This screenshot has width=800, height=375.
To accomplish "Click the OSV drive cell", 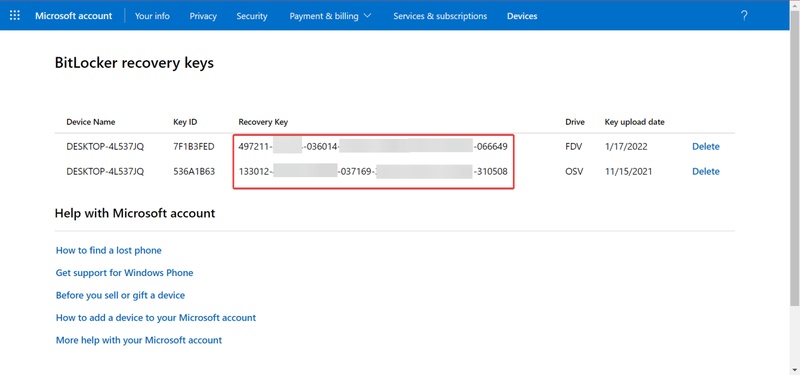I will [574, 171].
